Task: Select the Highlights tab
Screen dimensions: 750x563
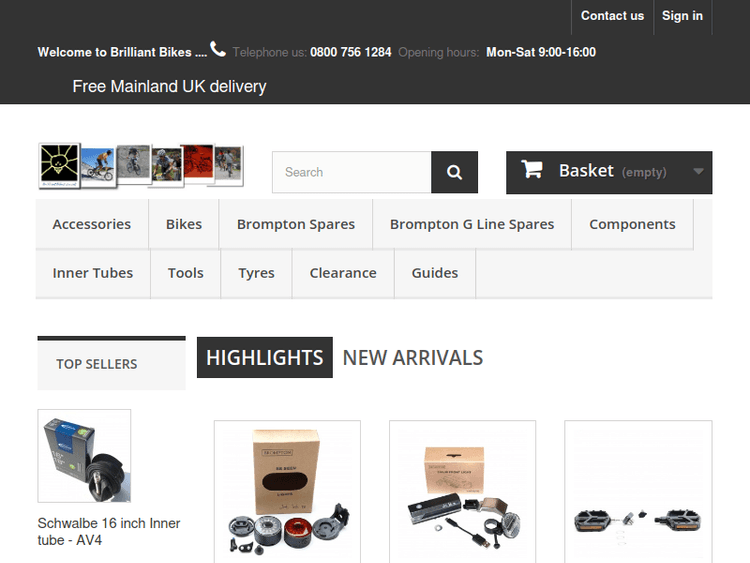Action: coord(265,358)
